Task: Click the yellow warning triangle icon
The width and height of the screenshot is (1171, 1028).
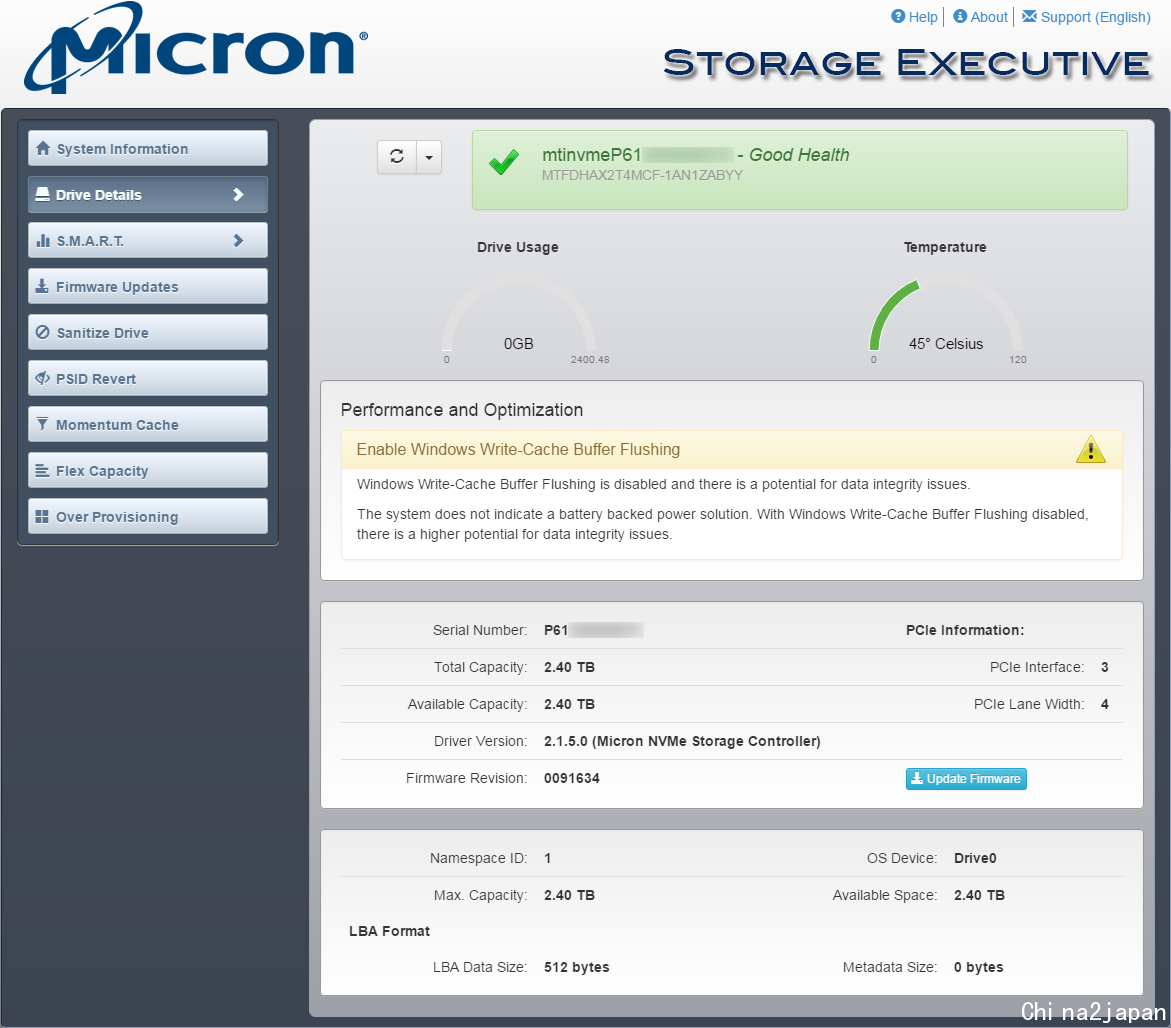Action: point(1090,449)
